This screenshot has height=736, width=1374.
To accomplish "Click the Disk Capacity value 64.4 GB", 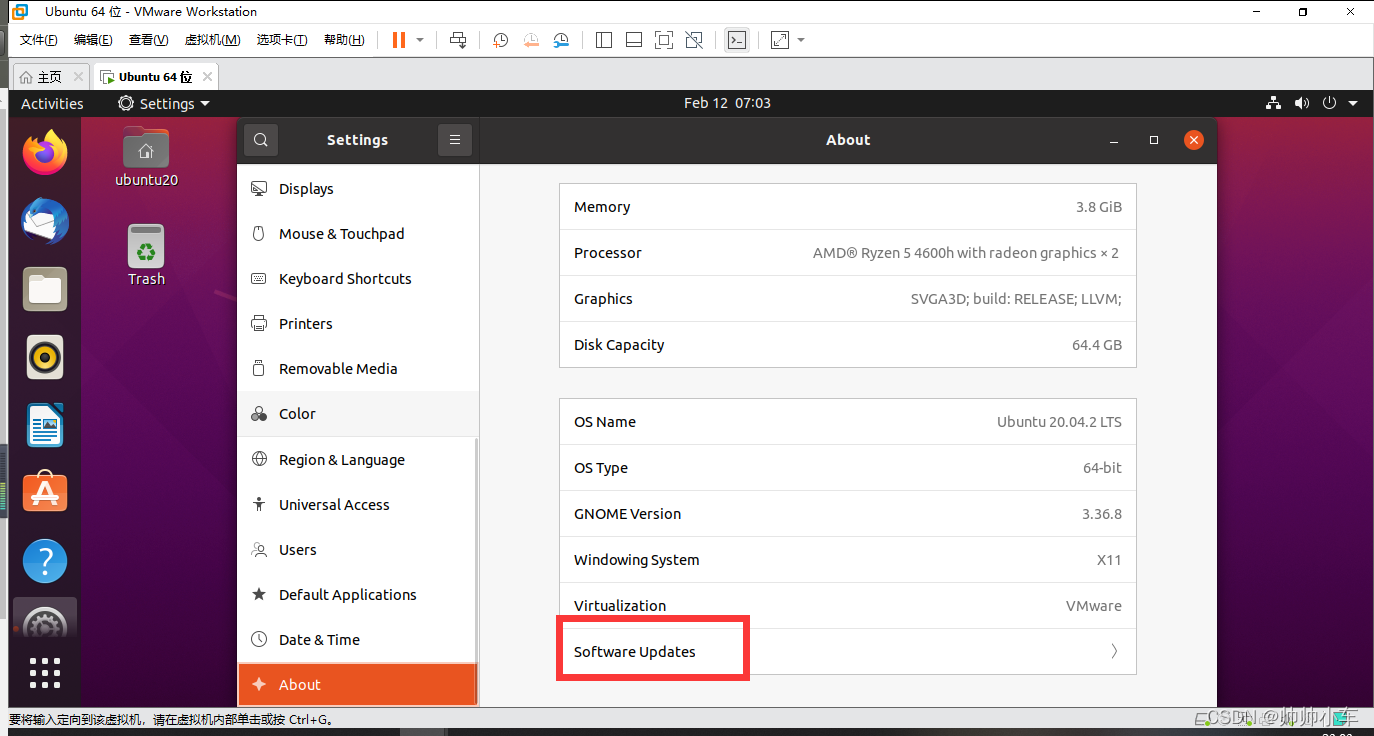I will click(1097, 345).
